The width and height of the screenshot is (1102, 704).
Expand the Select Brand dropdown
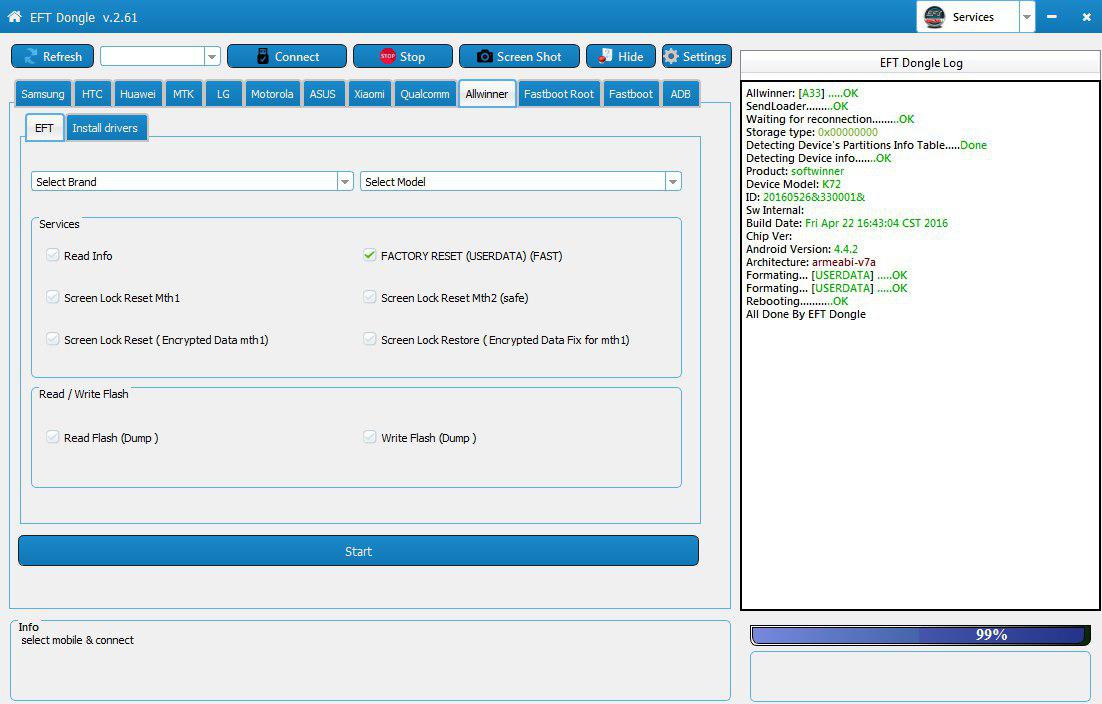(x=345, y=182)
